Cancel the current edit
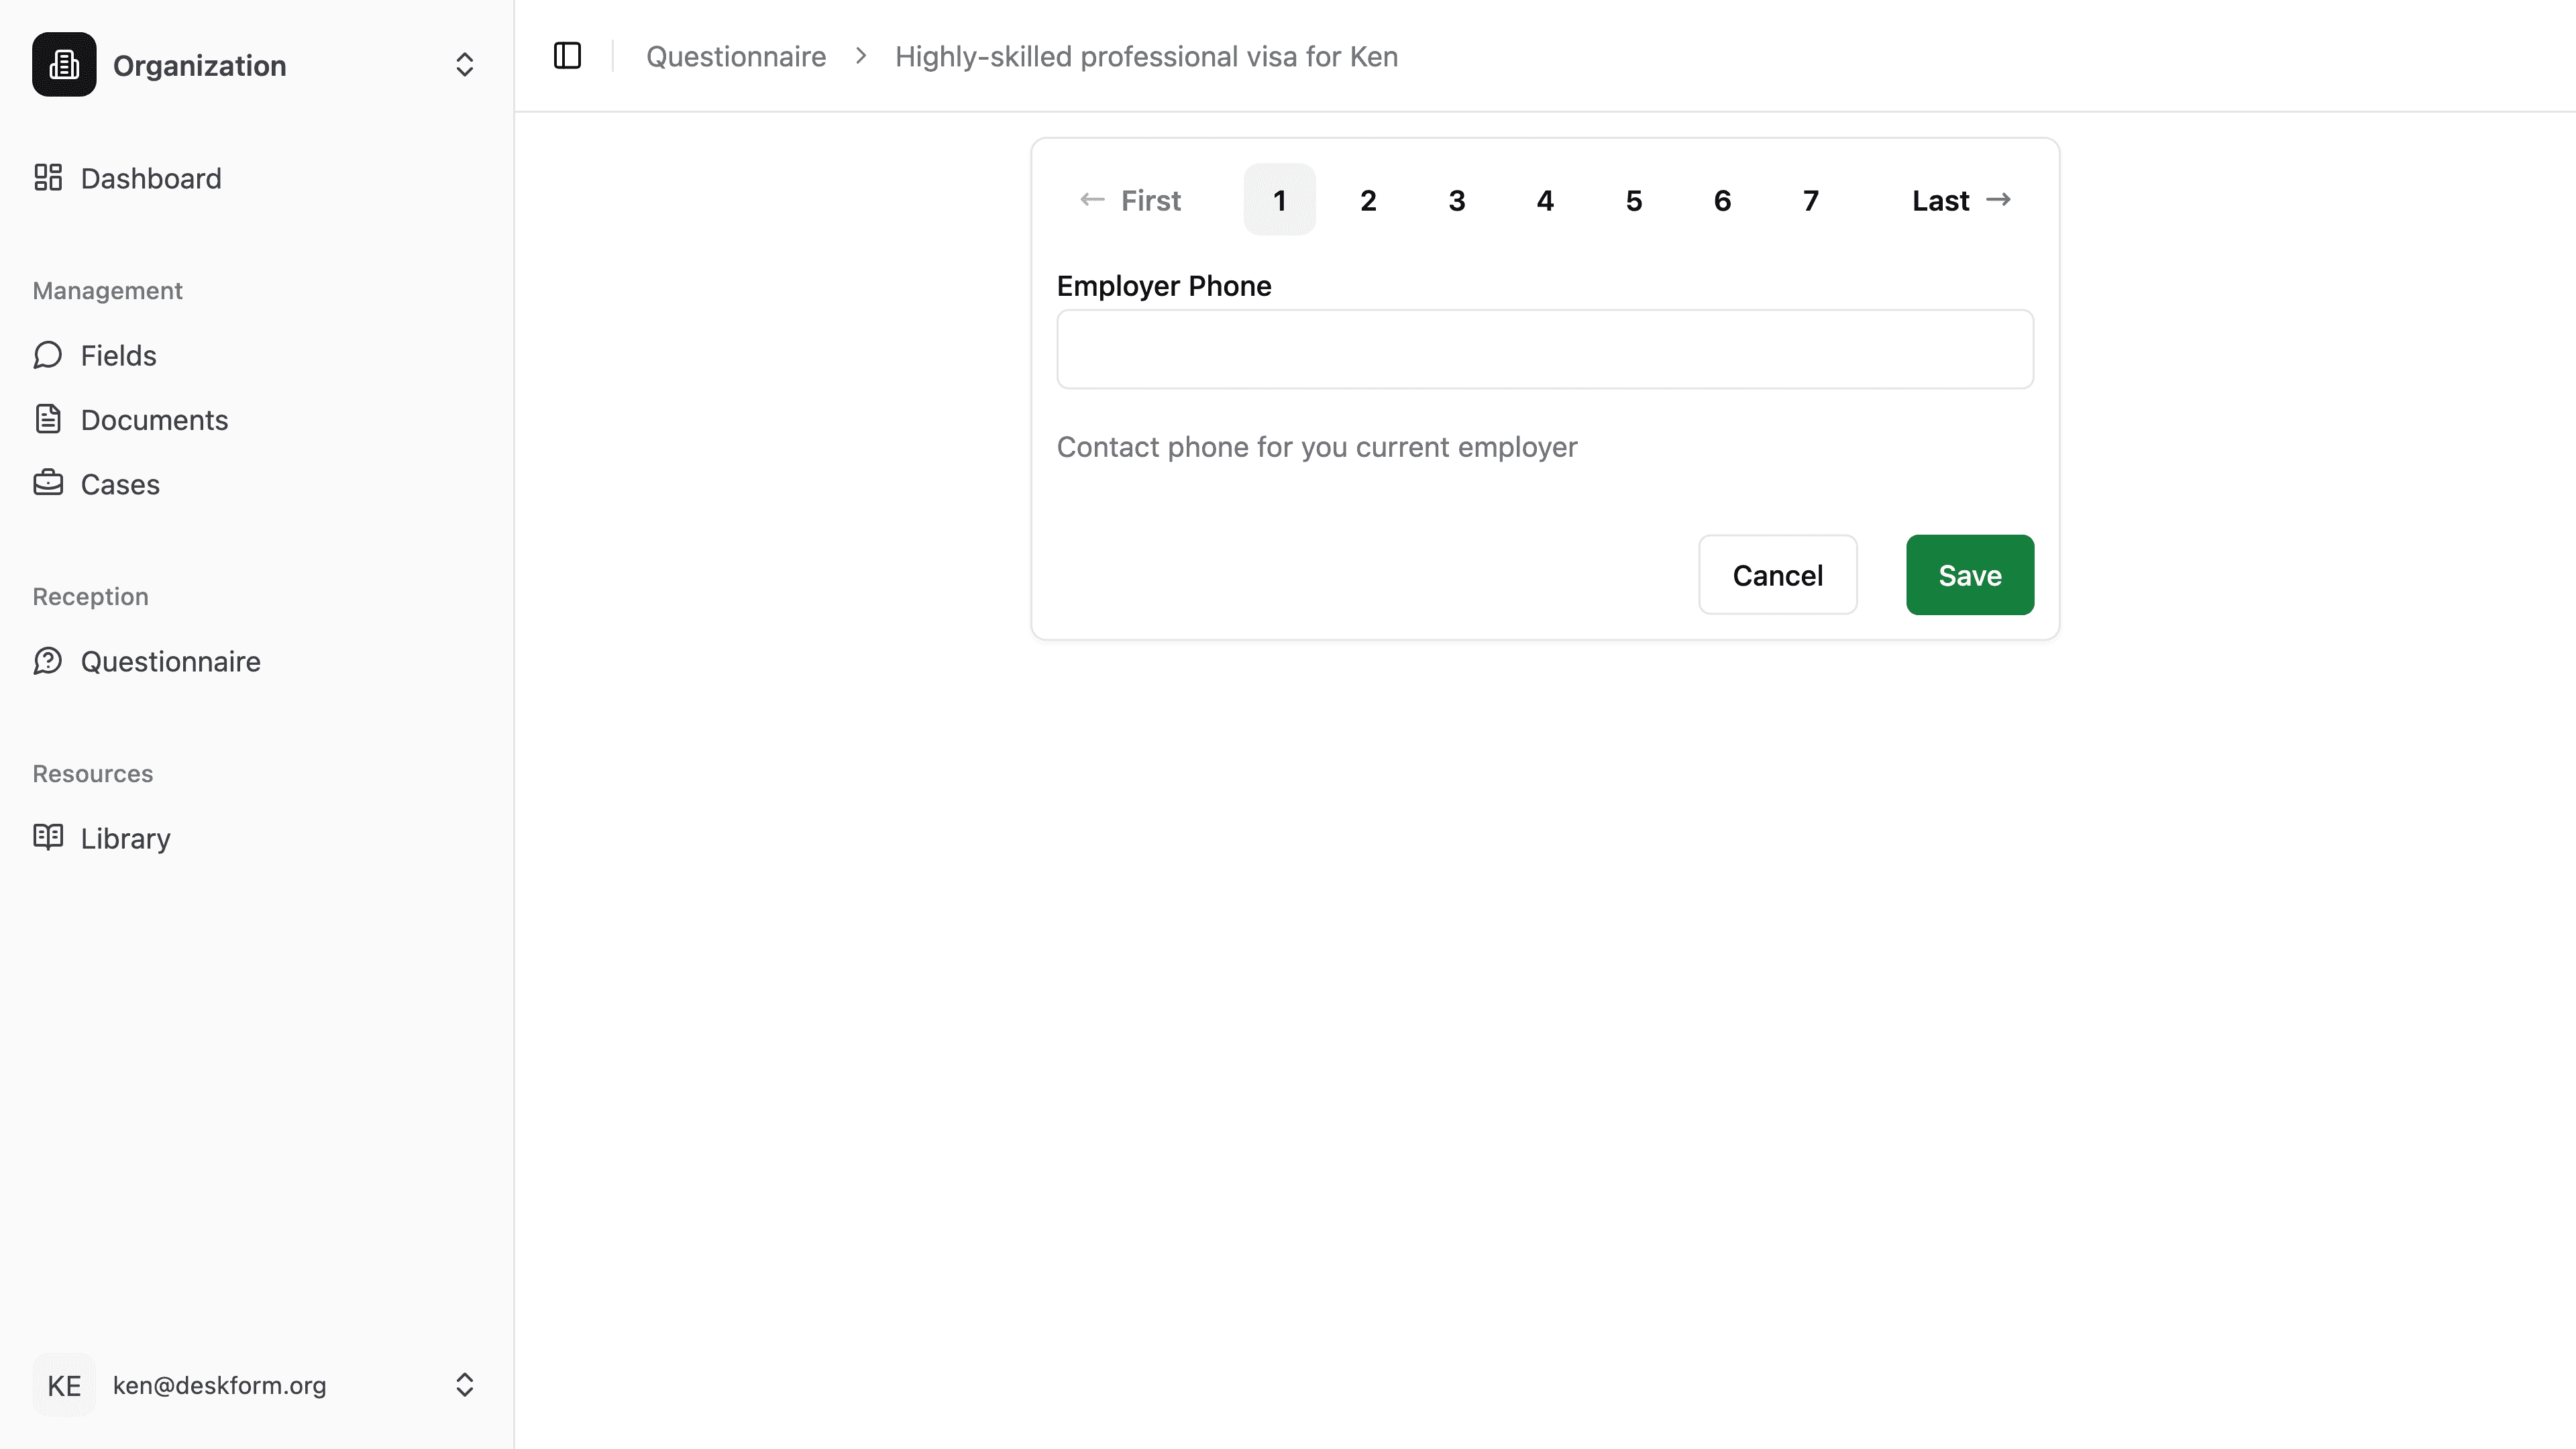This screenshot has width=2576, height=1449. click(x=1777, y=574)
